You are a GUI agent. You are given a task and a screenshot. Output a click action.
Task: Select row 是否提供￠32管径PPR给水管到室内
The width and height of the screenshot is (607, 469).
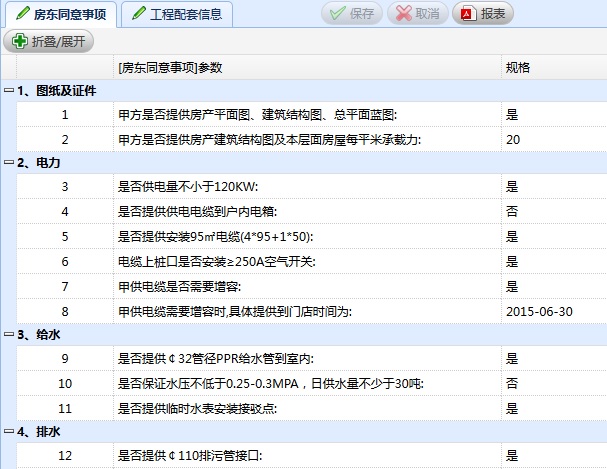(312, 358)
